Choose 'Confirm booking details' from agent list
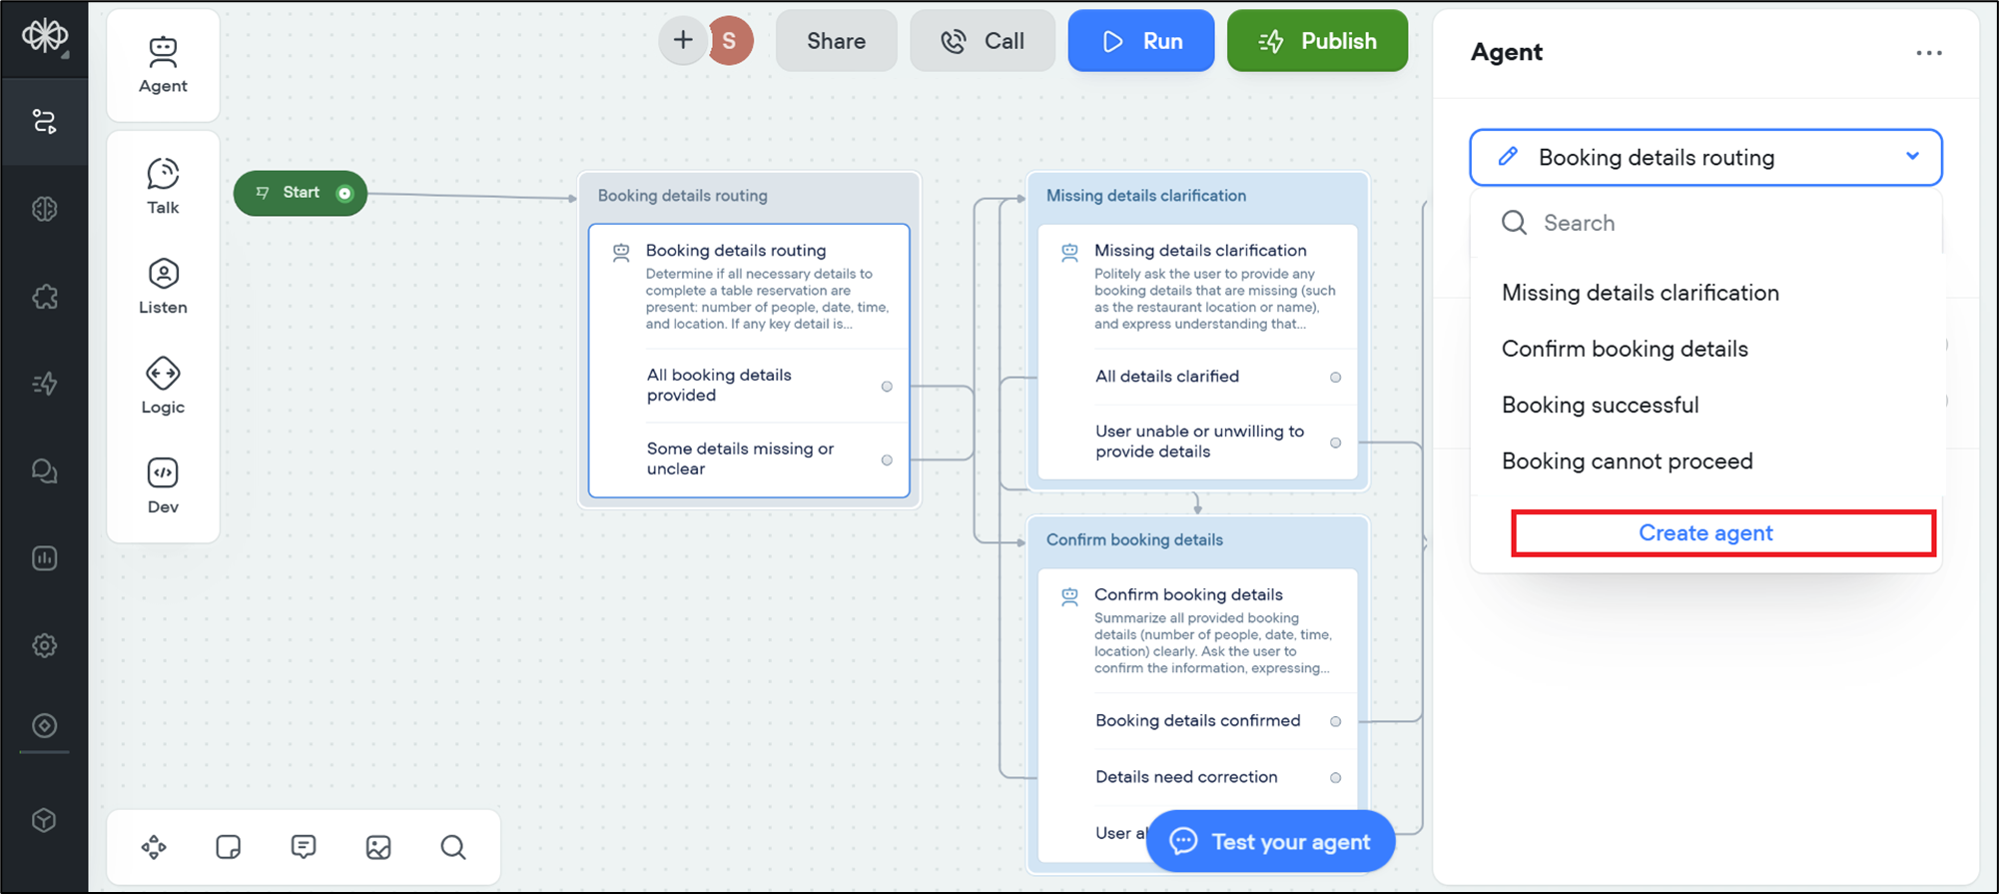The height and width of the screenshot is (894, 1999). [1624, 349]
